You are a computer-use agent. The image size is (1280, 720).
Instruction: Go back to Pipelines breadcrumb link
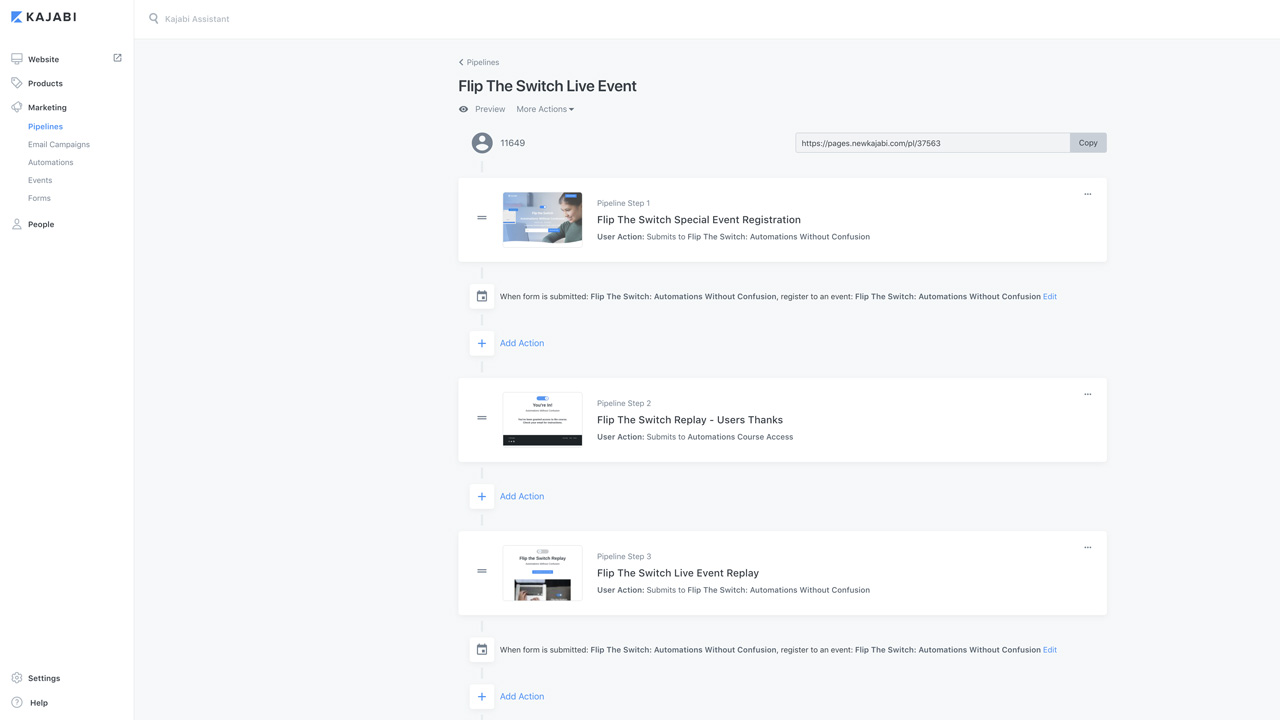(x=483, y=62)
